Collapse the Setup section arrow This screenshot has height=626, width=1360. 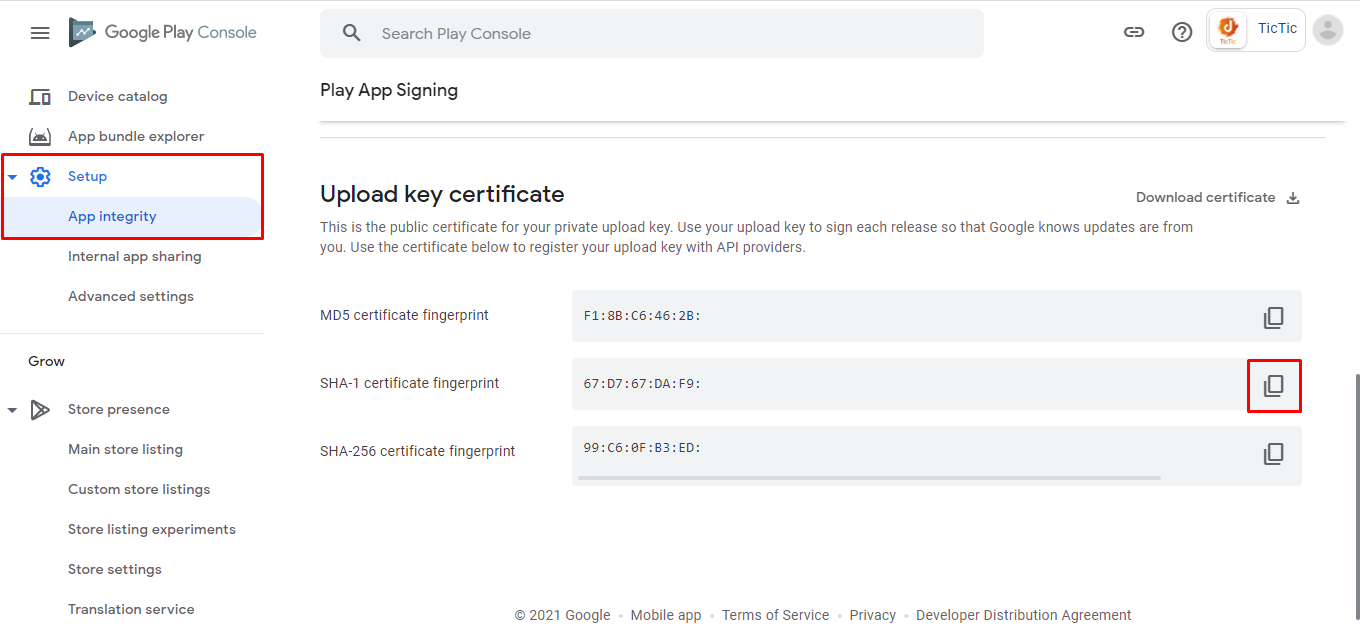[x=13, y=177]
